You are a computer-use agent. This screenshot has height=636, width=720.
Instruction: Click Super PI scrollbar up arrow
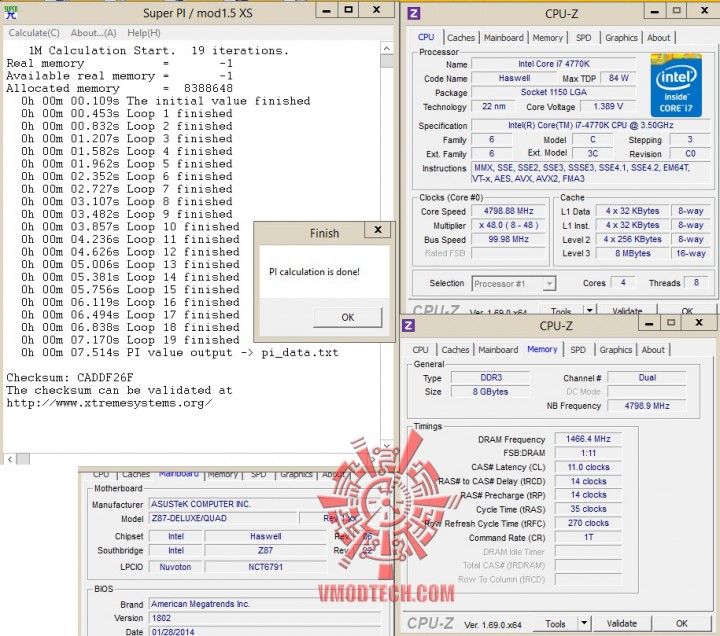pos(387,48)
